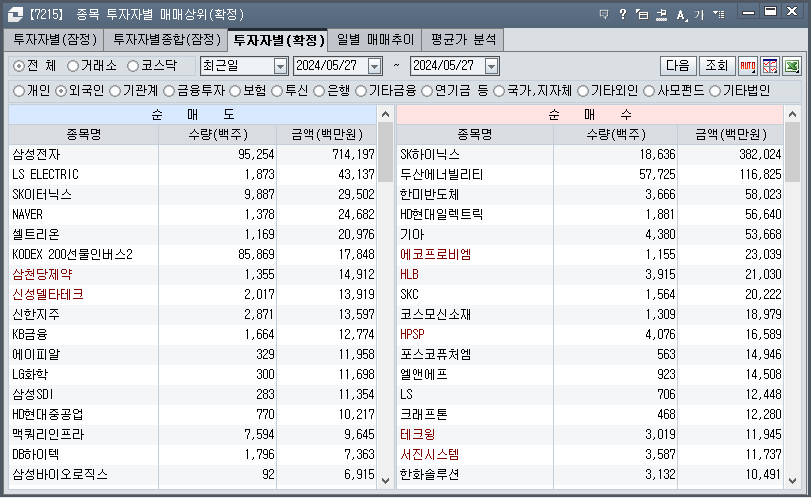Switch to 평균가 분석 tab

pyautogui.click(x=463, y=39)
